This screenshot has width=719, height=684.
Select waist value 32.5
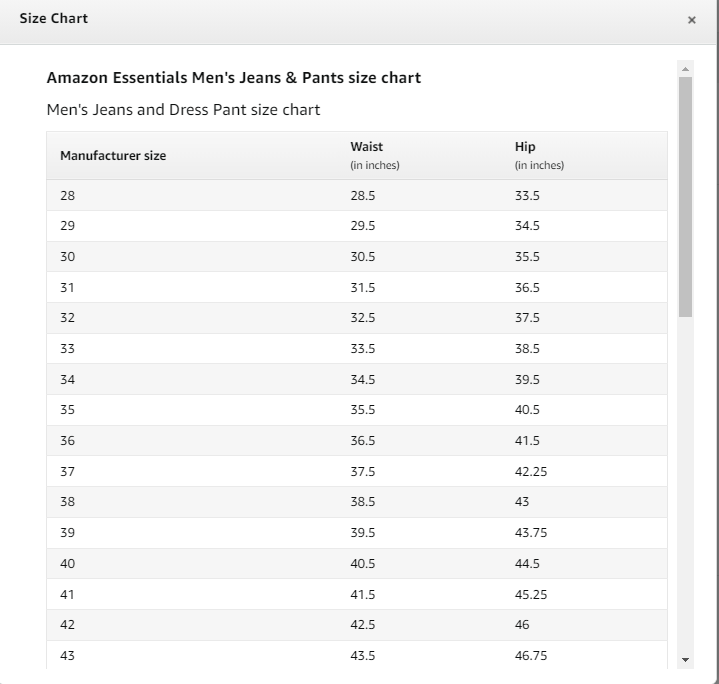363,317
